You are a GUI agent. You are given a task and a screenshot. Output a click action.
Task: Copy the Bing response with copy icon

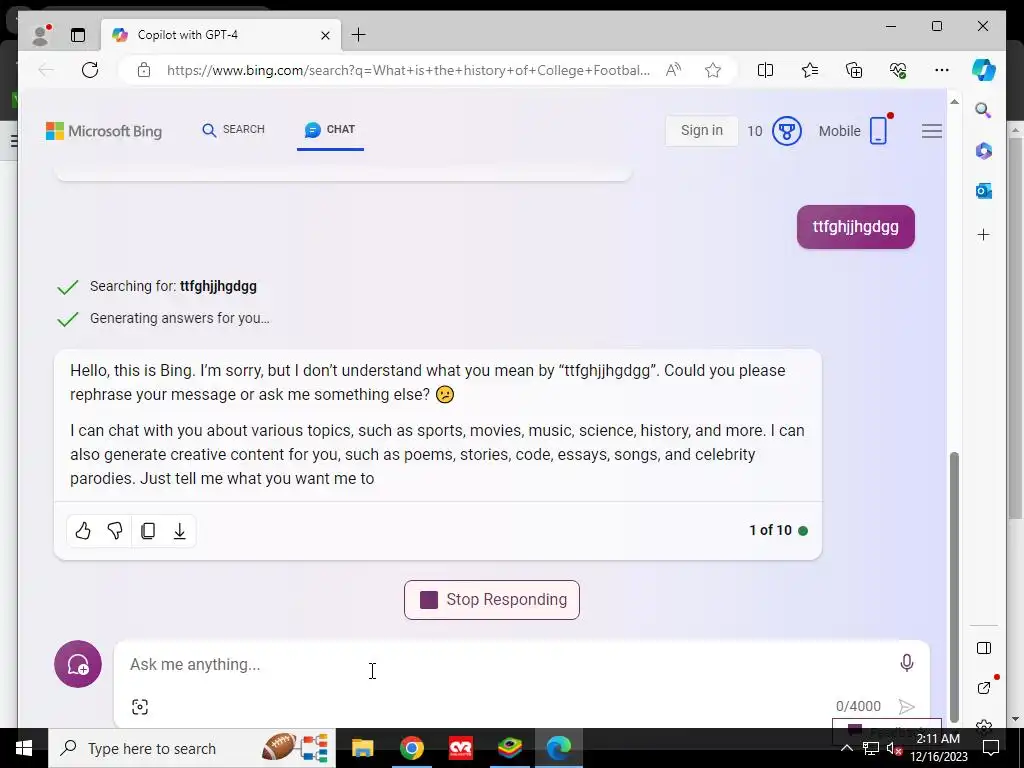[148, 531]
